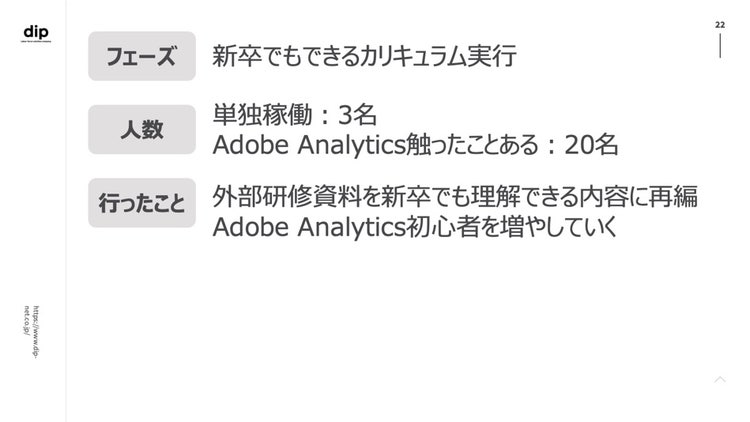Click the text 新卒でもできるカリキュラム実行
This screenshot has width=750, height=422.
click(x=364, y=56)
